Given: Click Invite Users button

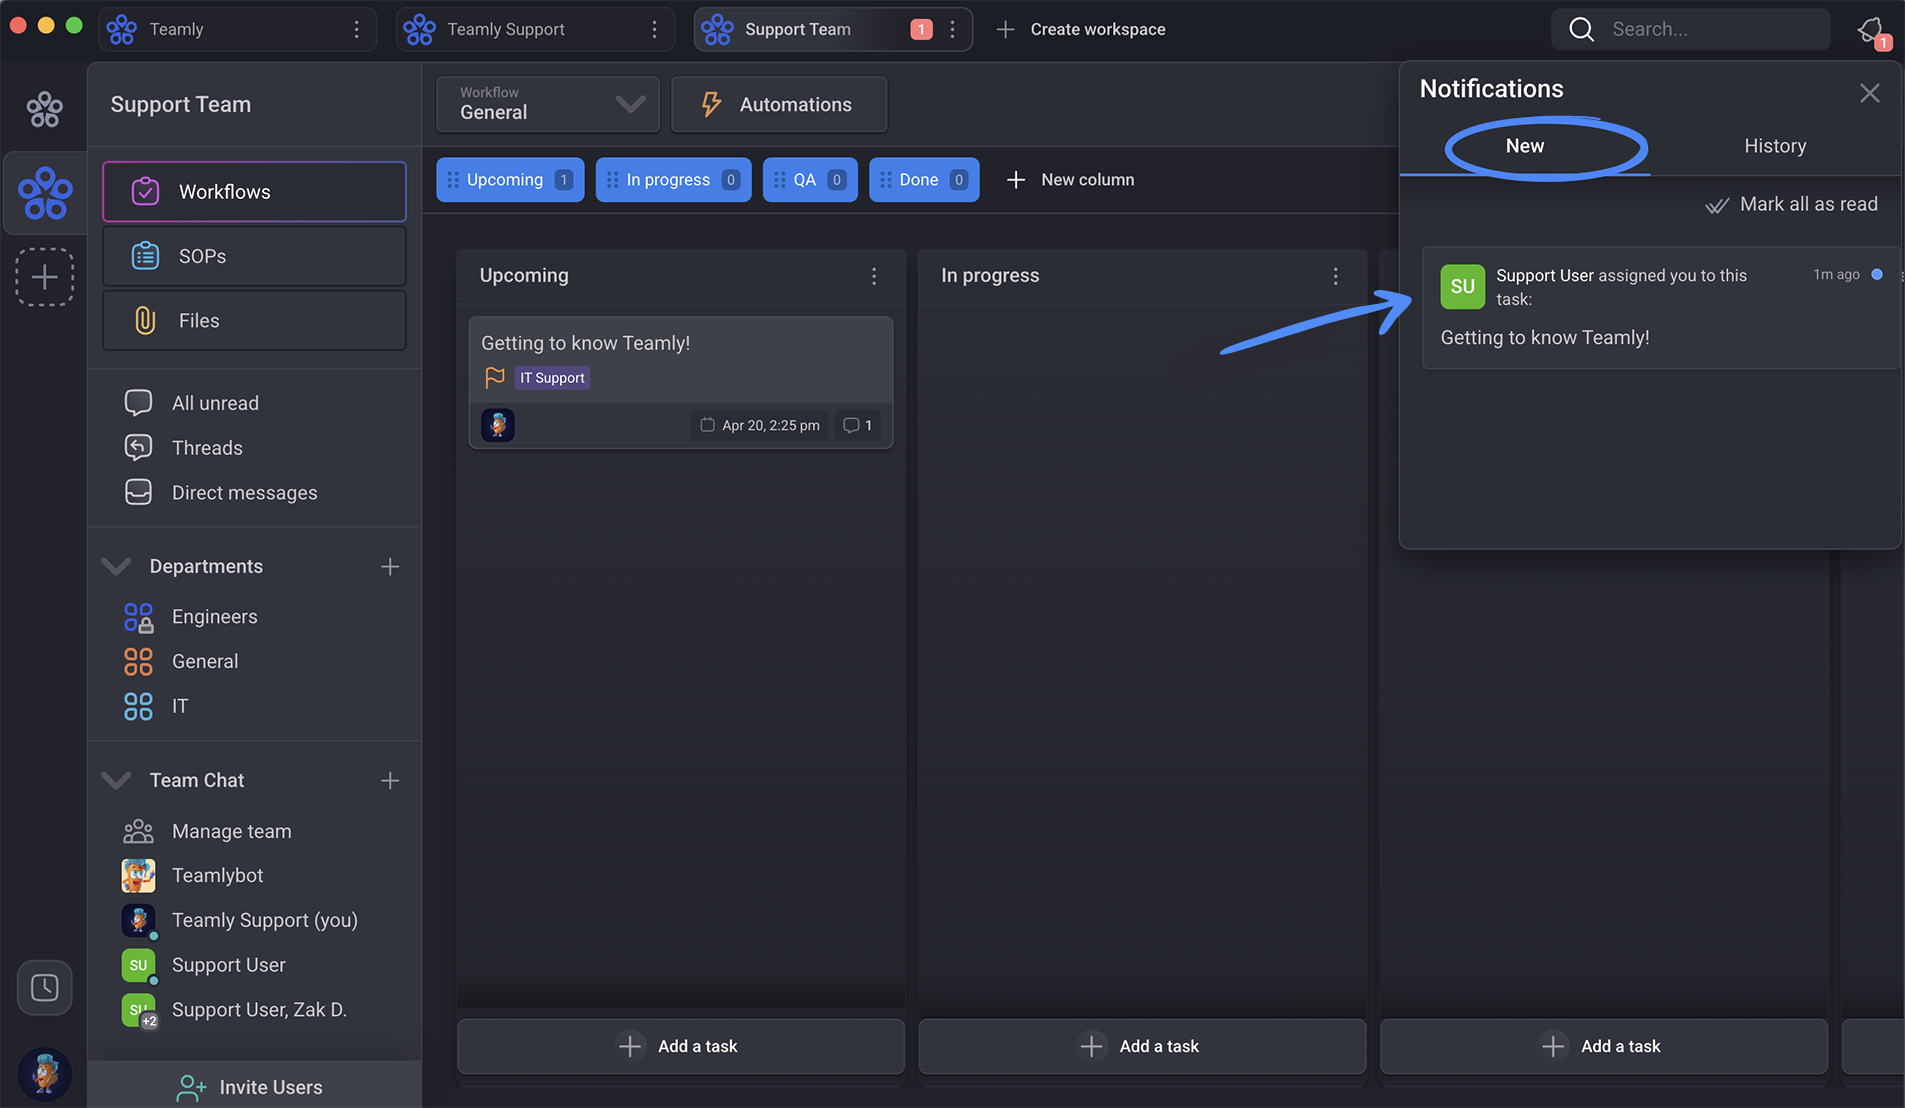Looking at the screenshot, I should point(254,1087).
